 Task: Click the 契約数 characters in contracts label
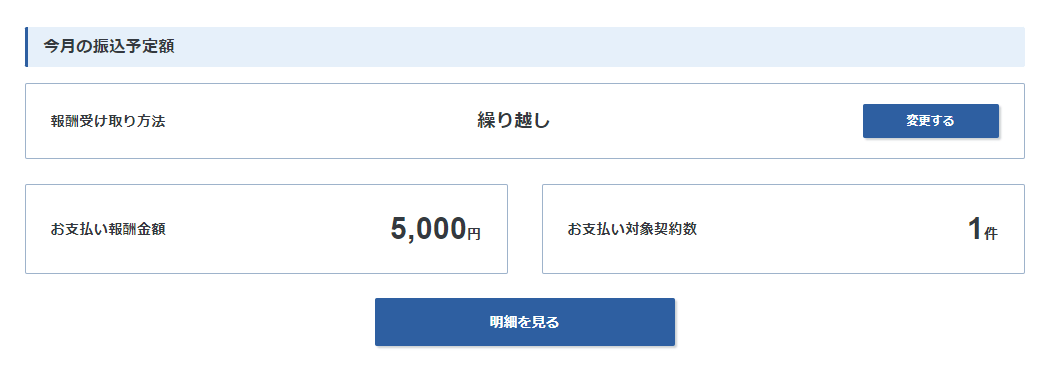click(x=676, y=229)
